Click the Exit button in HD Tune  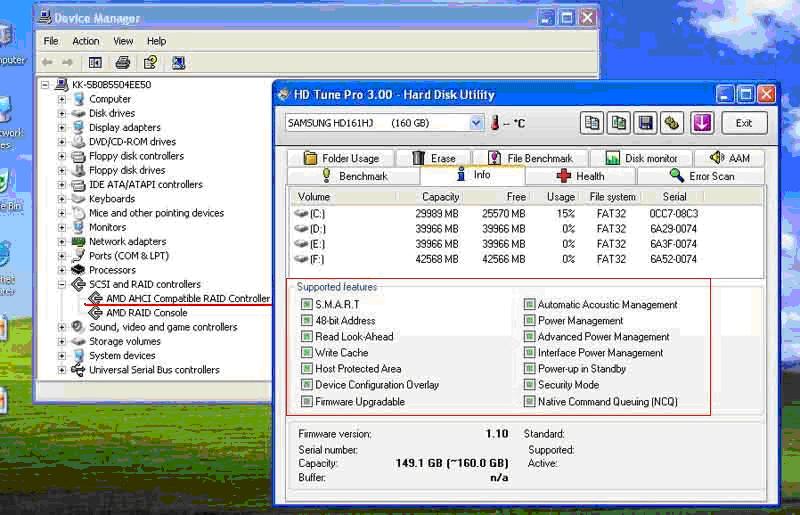tap(744, 123)
